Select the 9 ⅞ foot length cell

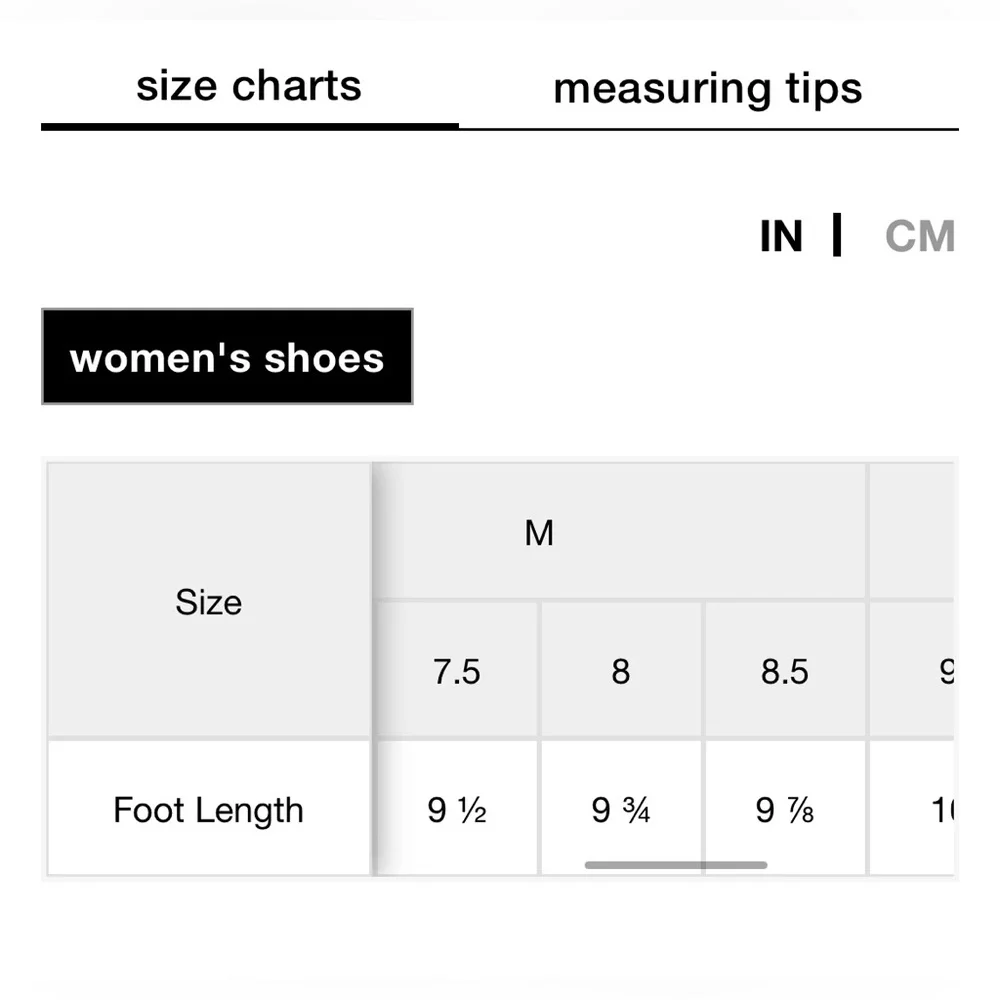785,809
